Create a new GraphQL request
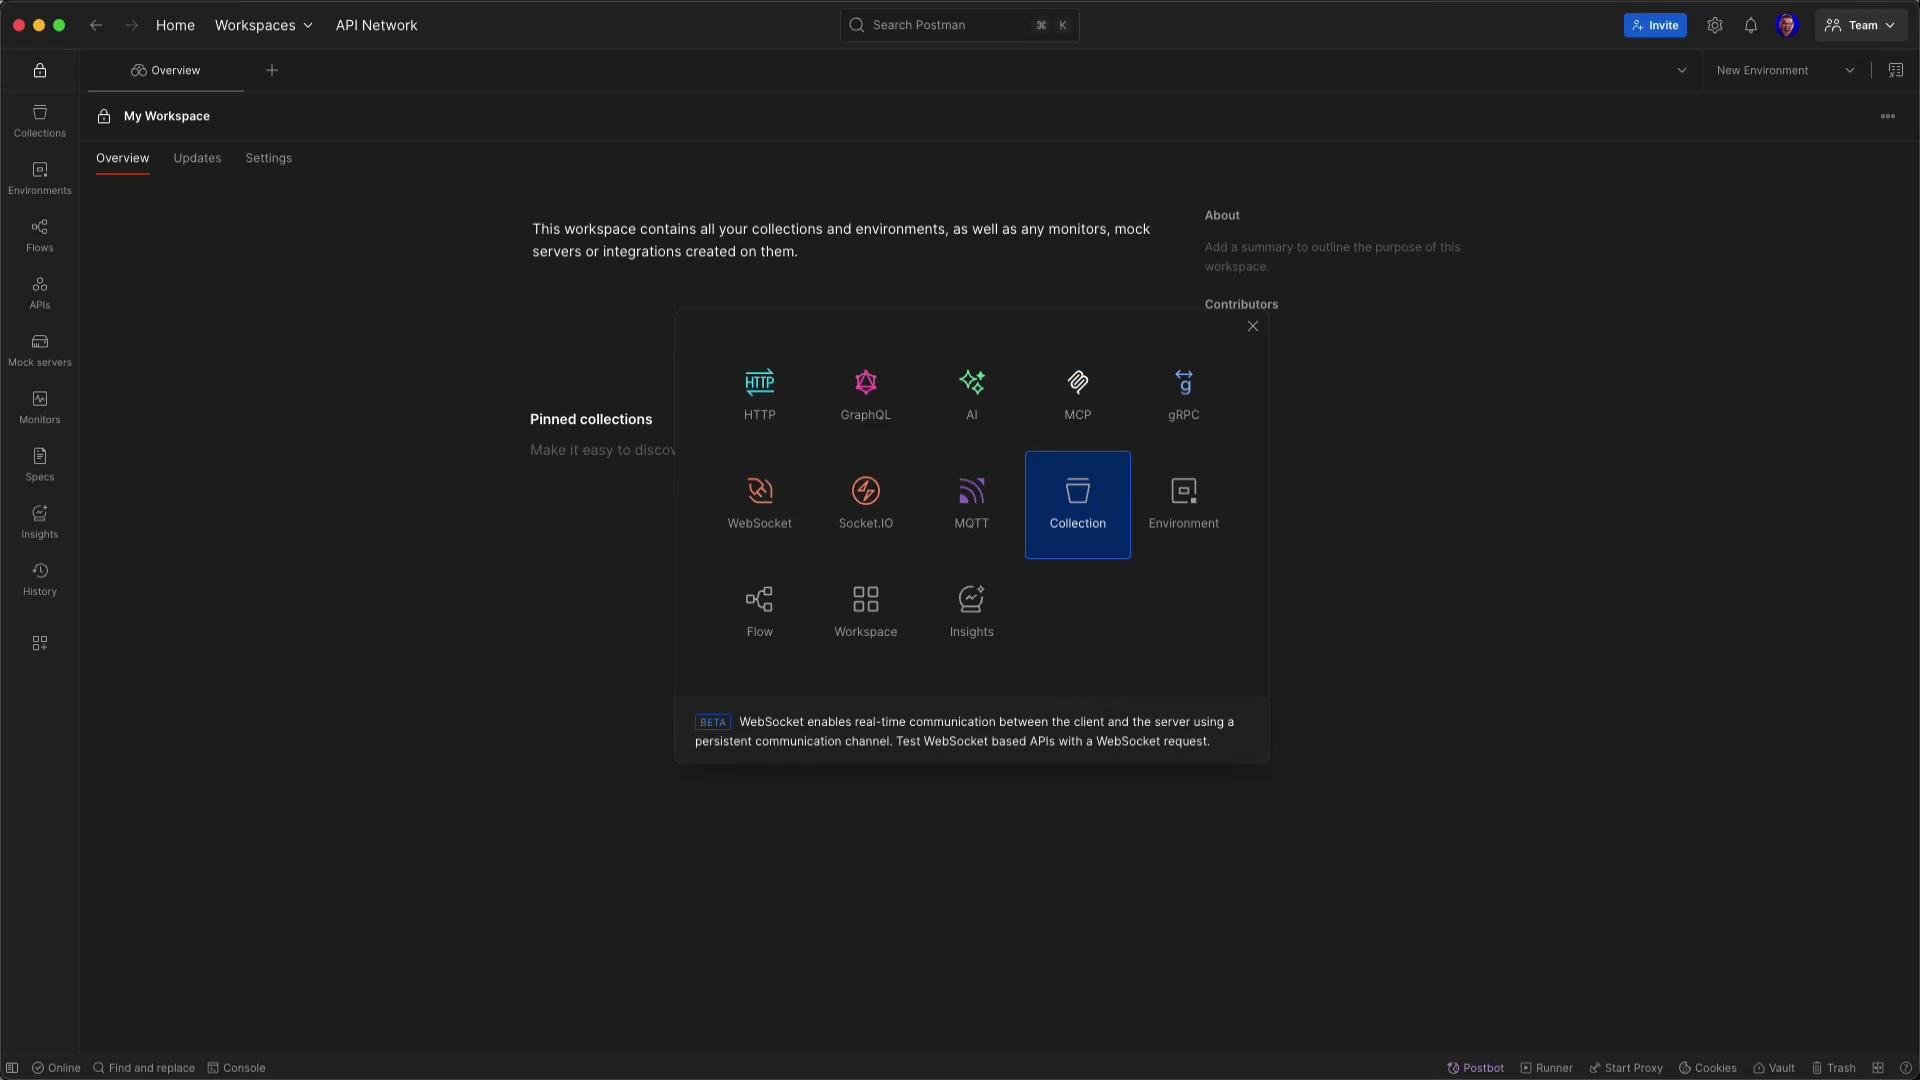 point(865,395)
